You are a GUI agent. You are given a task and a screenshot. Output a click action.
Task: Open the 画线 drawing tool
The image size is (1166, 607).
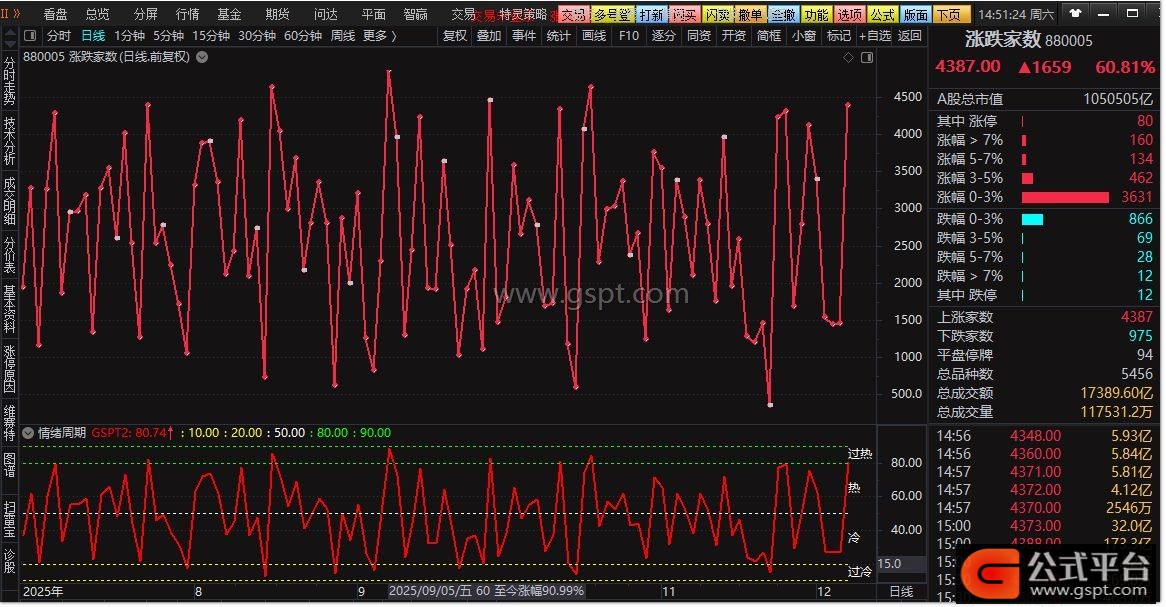(x=594, y=36)
